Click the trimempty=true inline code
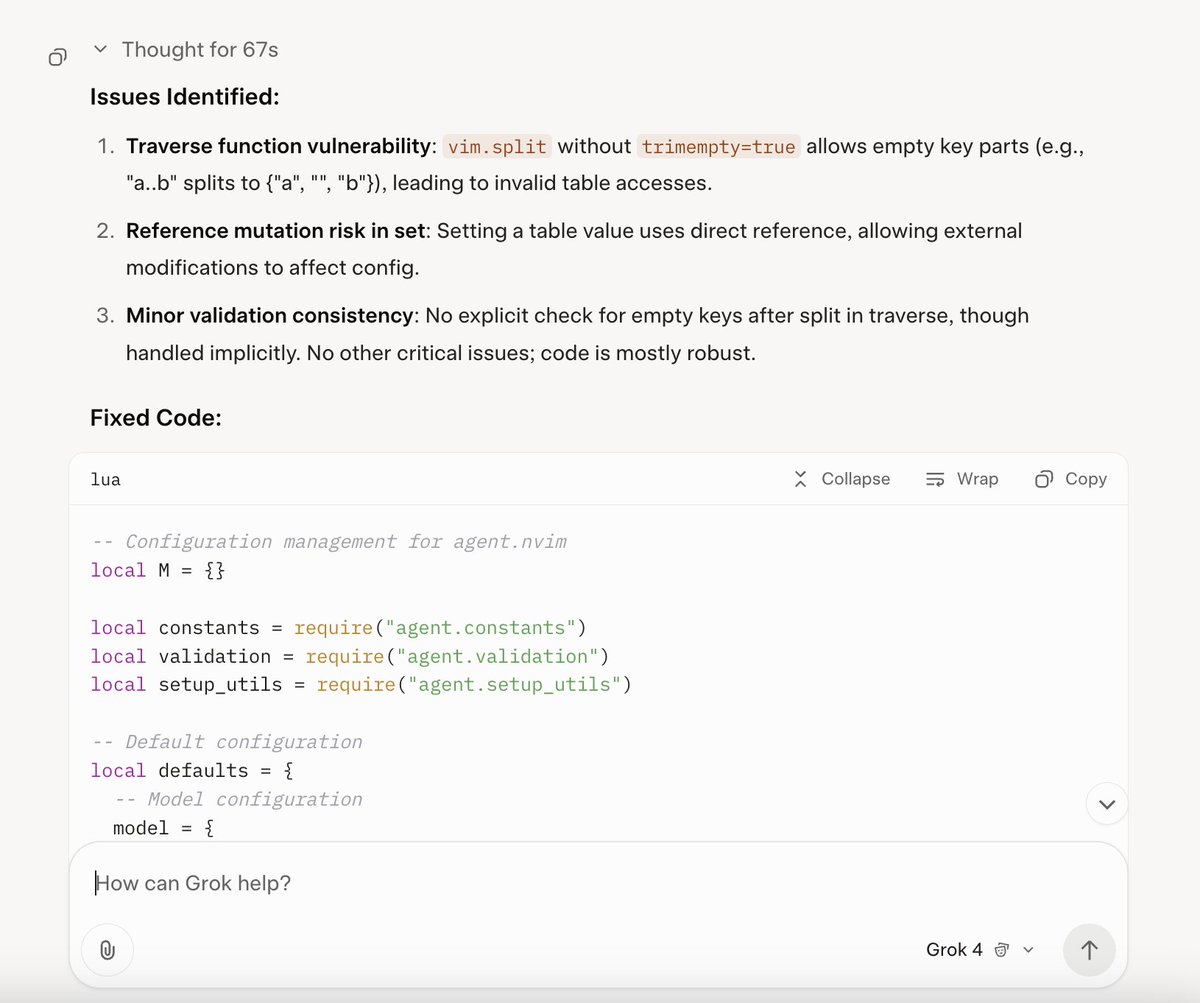Screen dimensions: 1200x1003 pos(718,147)
